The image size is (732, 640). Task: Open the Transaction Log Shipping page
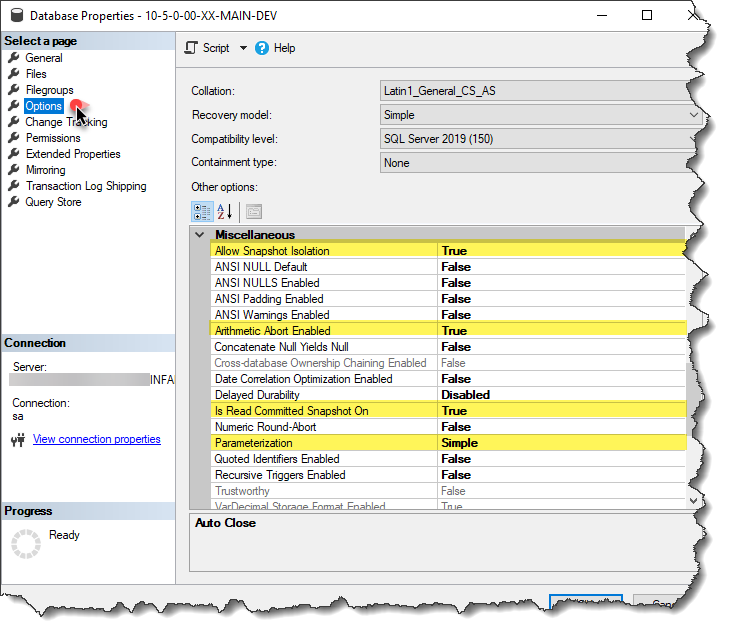pyautogui.click(x=86, y=186)
